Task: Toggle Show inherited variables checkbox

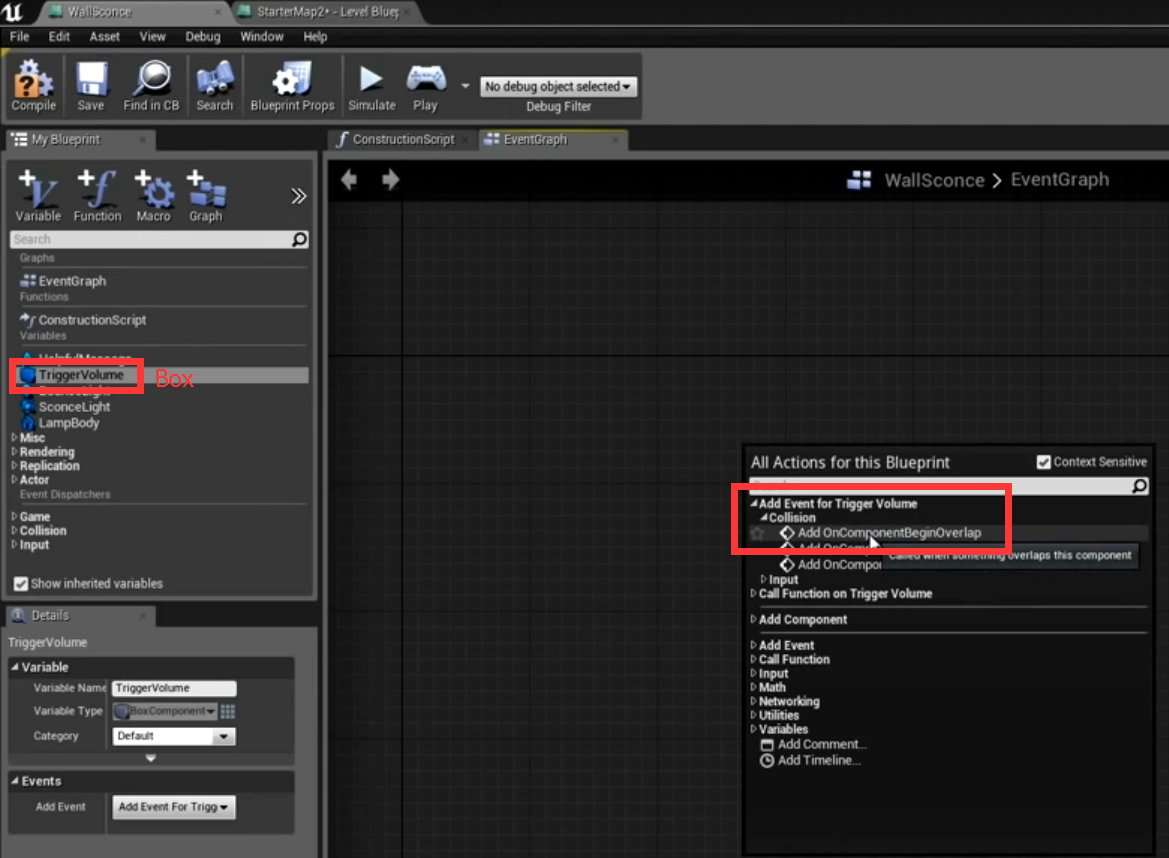Action: tap(21, 584)
